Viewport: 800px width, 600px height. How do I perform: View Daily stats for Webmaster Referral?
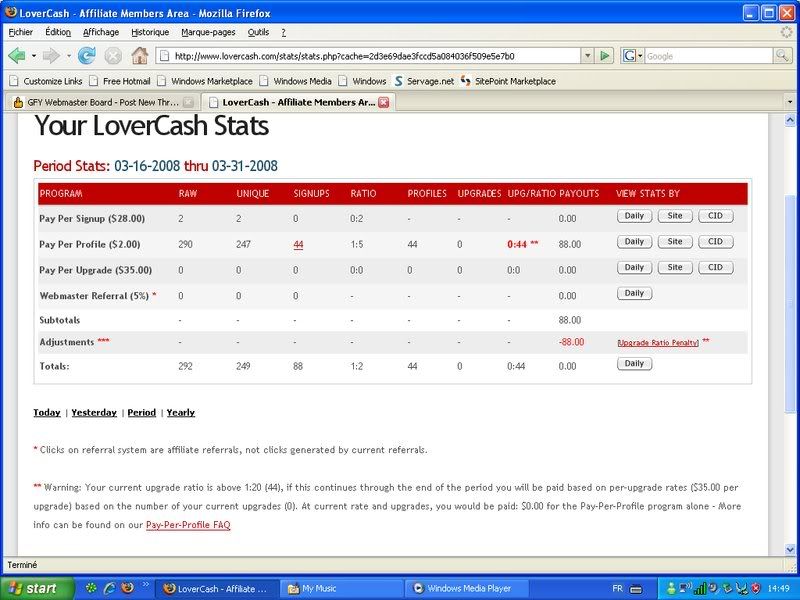634,293
